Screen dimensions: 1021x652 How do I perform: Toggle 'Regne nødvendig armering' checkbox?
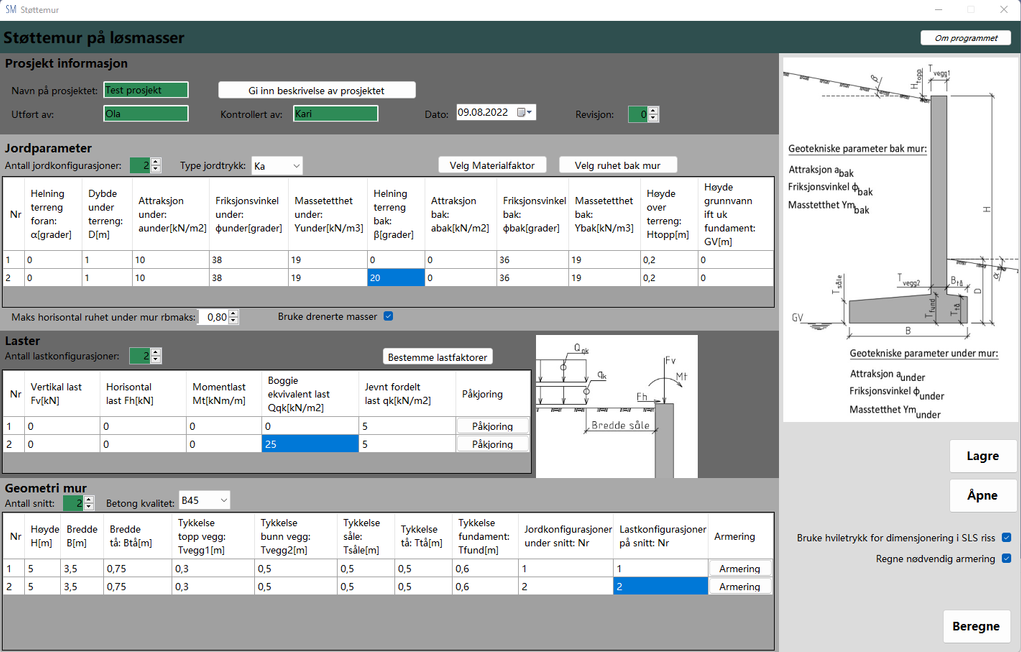[x=1006, y=558]
